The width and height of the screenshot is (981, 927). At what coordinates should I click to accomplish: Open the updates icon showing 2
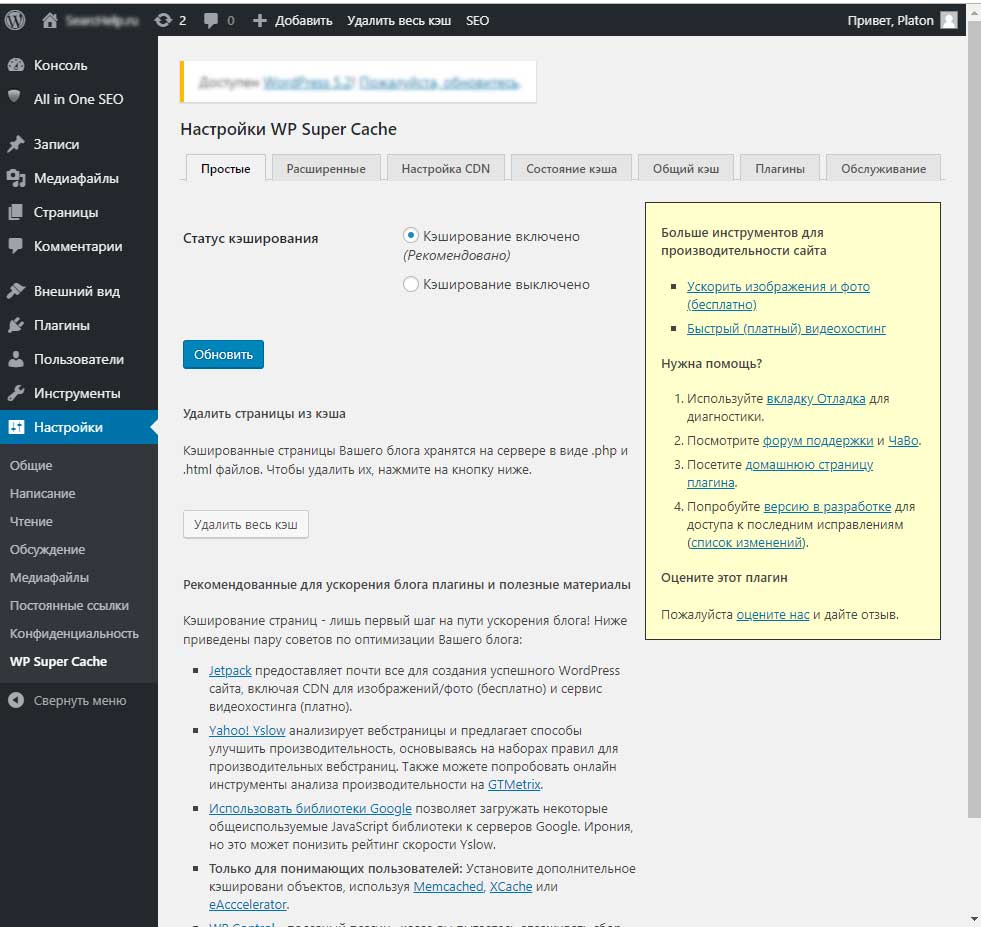pyautogui.click(x=163, y=21)
